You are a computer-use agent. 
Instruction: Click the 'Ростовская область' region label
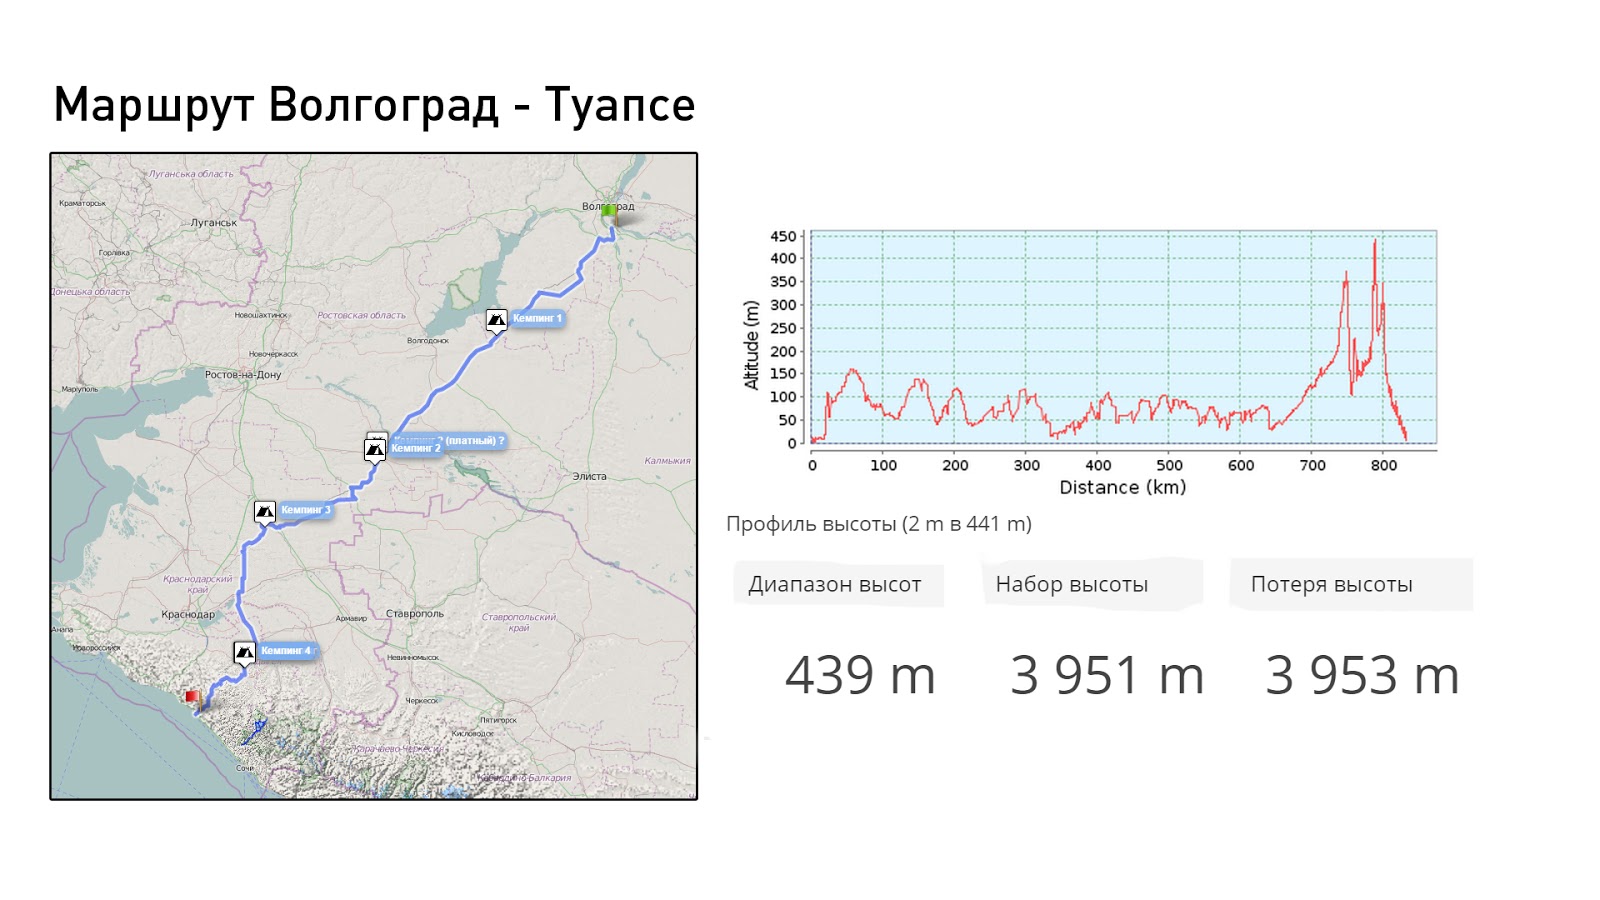362,315
